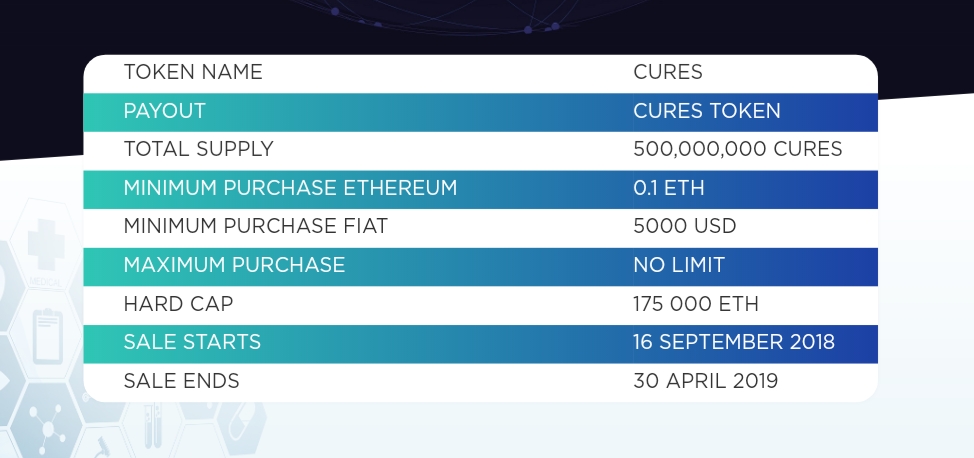
Task: Click the CURES token name value
Action: pos(668,72)
